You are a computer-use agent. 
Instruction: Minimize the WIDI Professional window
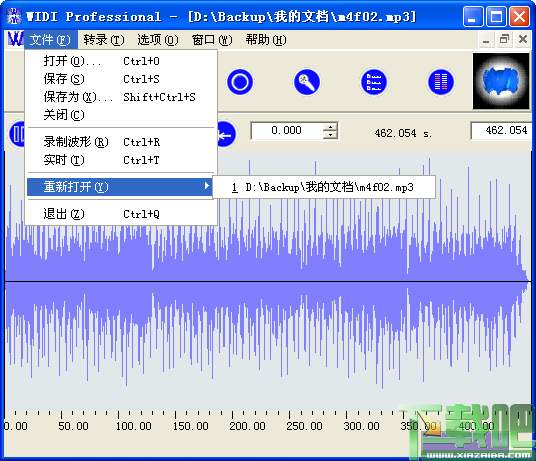(473, 16)
